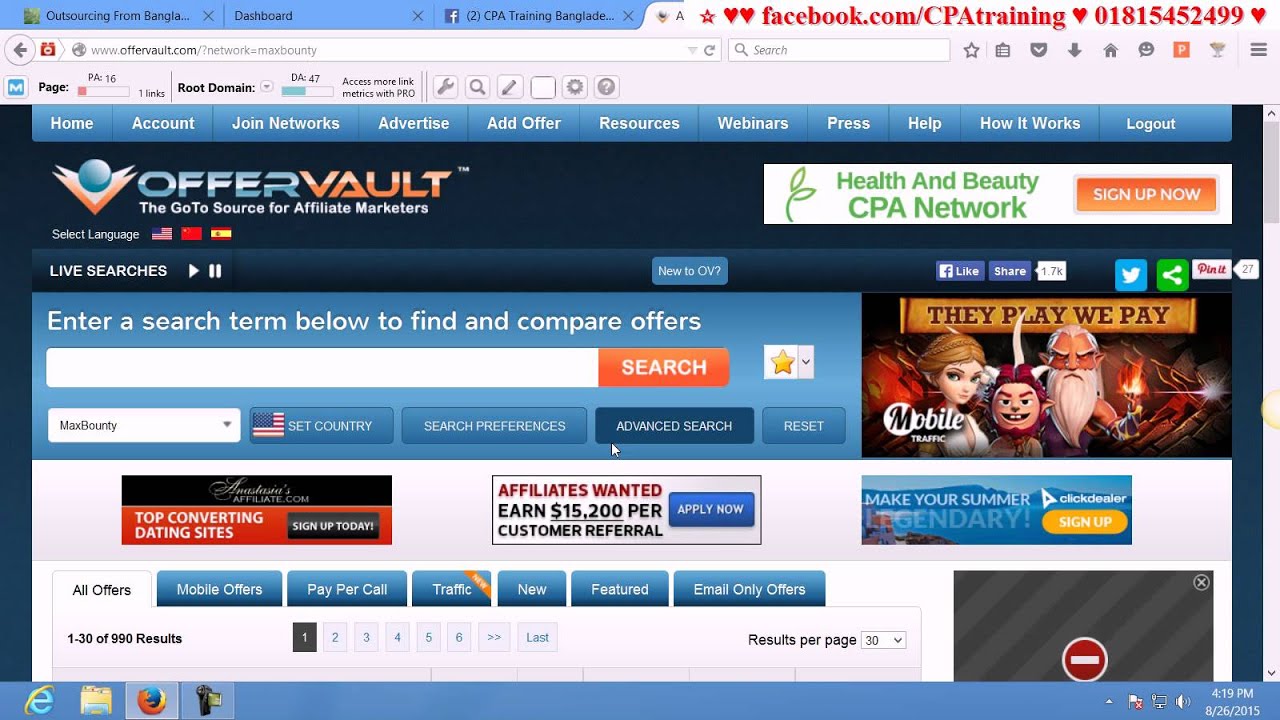The width and height of the screenshot is (1280, 720).
Task: Open SEARCH PREFERENCES
Action: (494, 426)
